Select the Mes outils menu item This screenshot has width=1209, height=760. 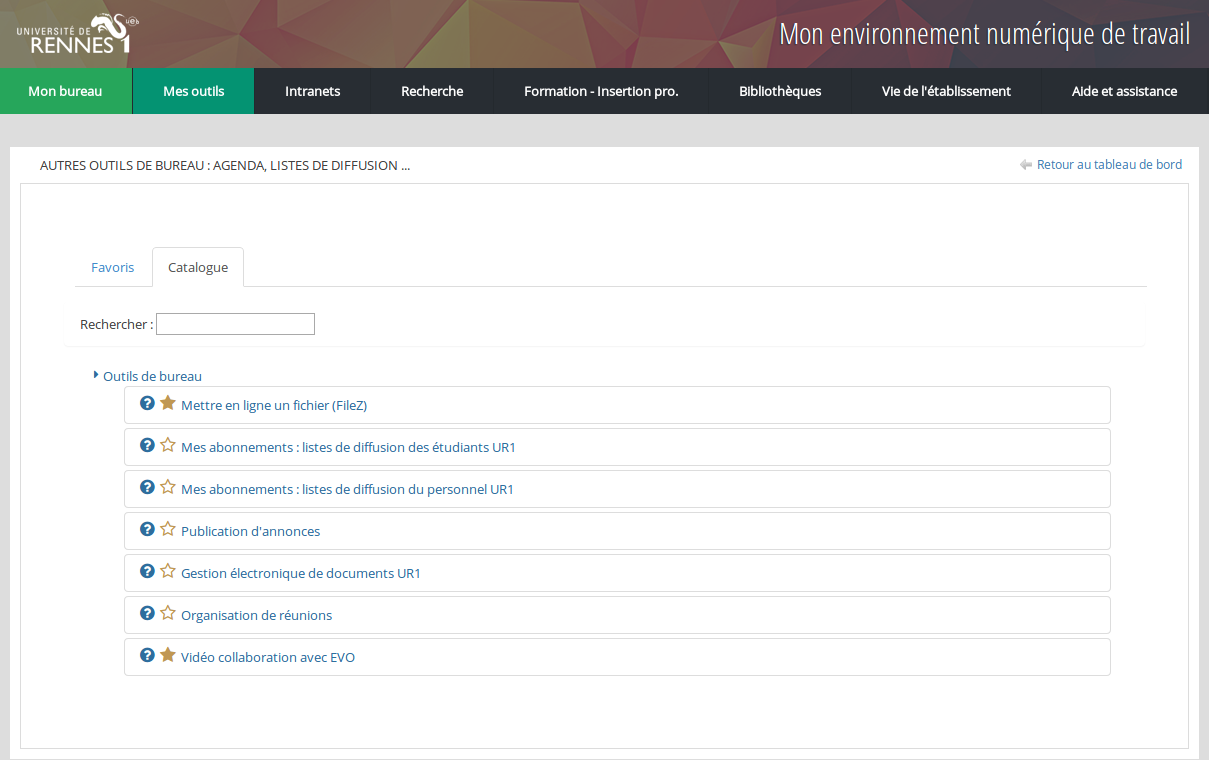(x=193, y=91)
